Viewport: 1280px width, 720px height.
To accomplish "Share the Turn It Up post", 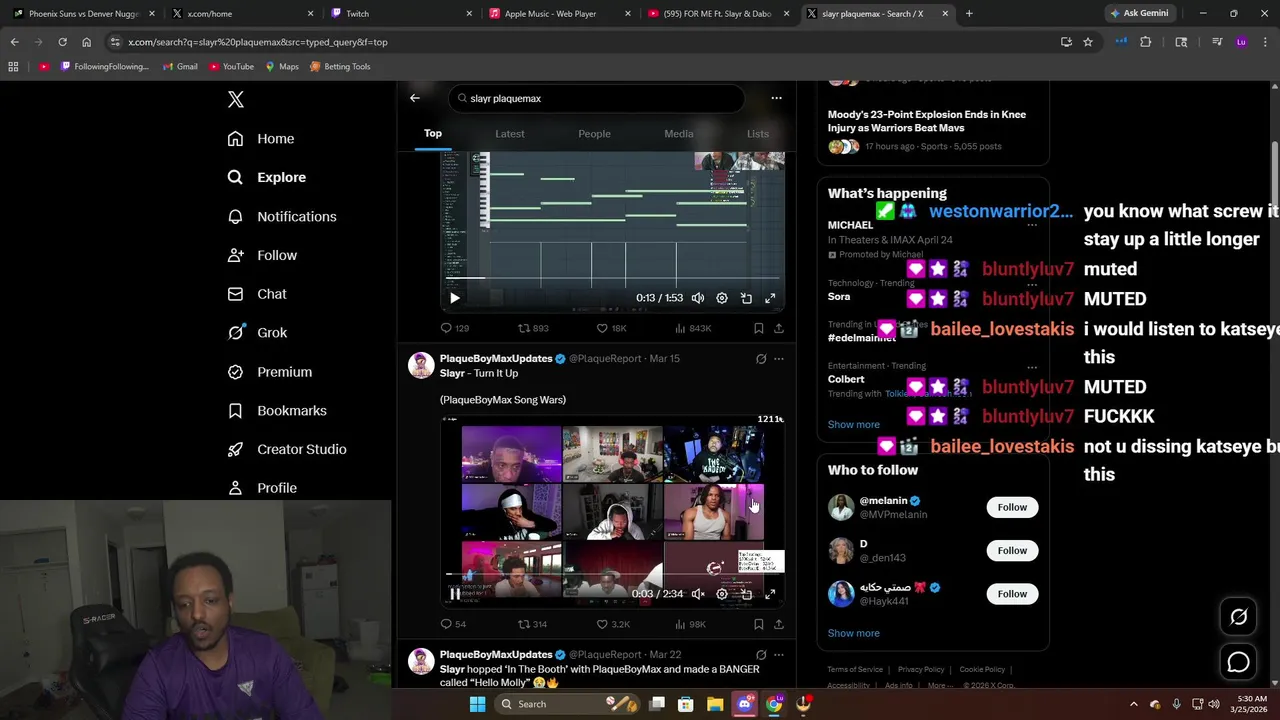I will (x=778, y=624).
